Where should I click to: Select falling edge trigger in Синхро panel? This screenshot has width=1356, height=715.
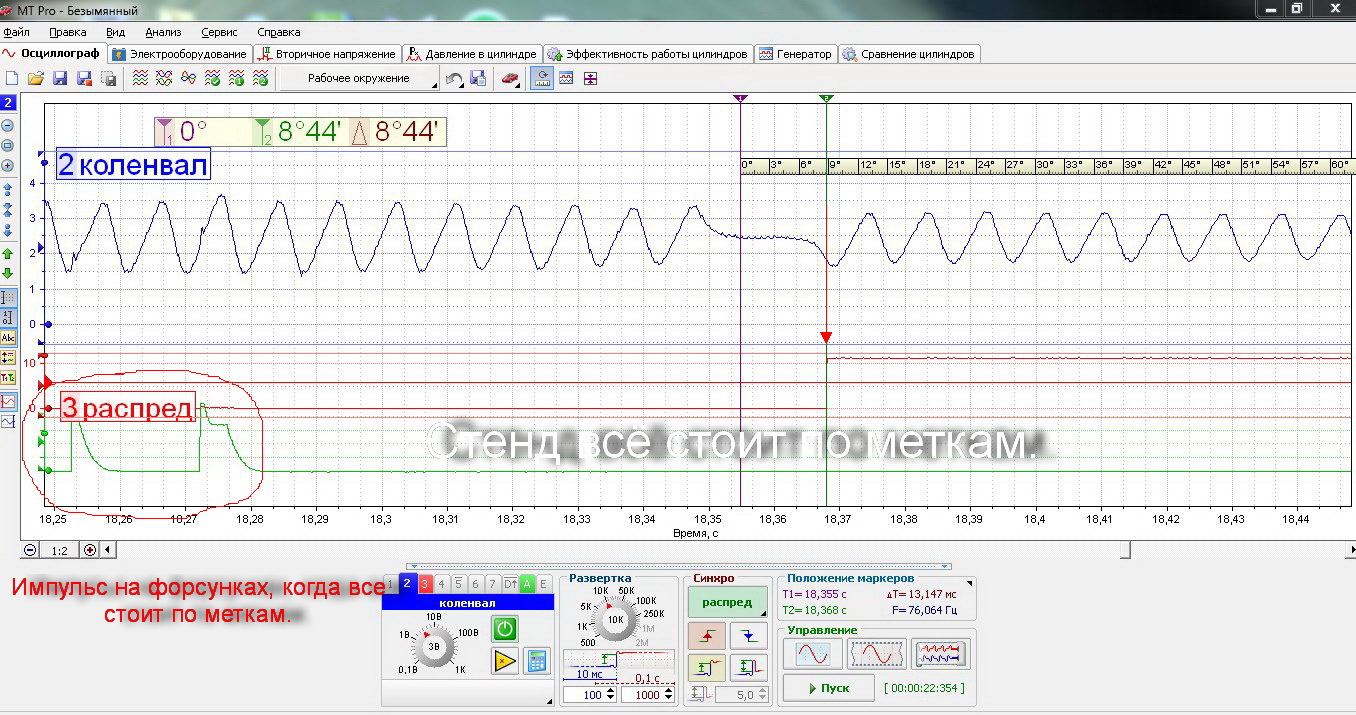749,635
